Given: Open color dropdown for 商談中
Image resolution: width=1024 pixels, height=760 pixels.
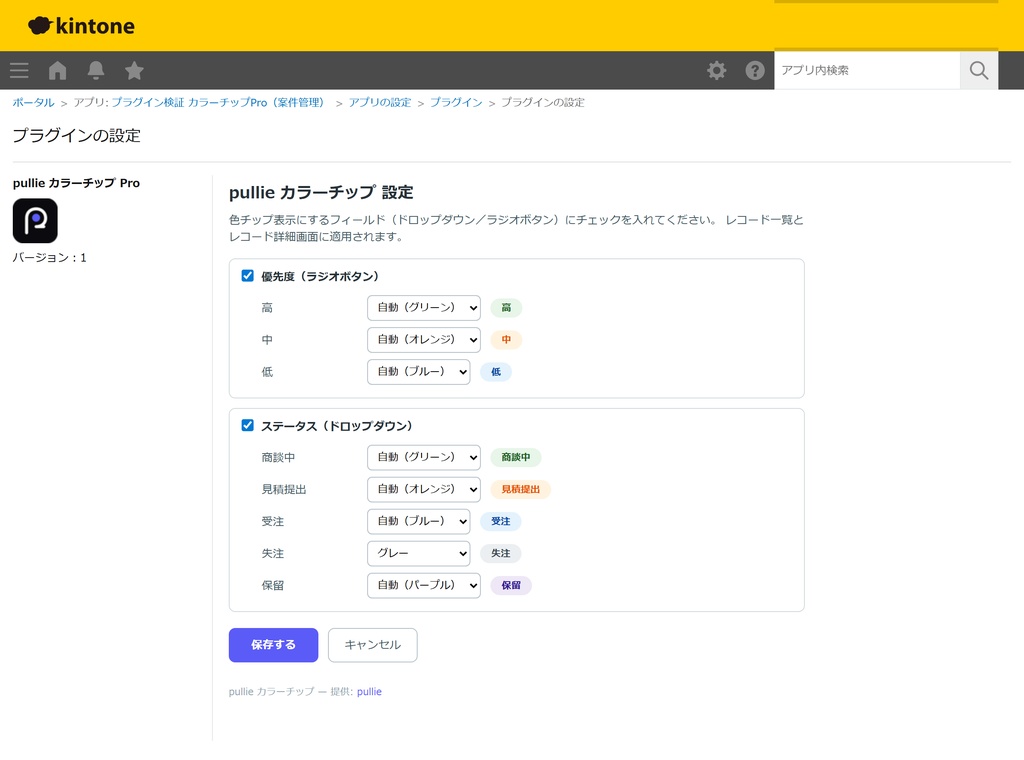Looking at the screenshot, I should 424,457.
